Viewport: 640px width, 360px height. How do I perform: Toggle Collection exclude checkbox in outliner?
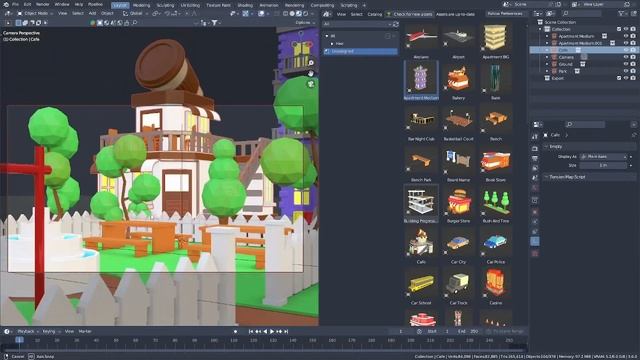point(619,29)
